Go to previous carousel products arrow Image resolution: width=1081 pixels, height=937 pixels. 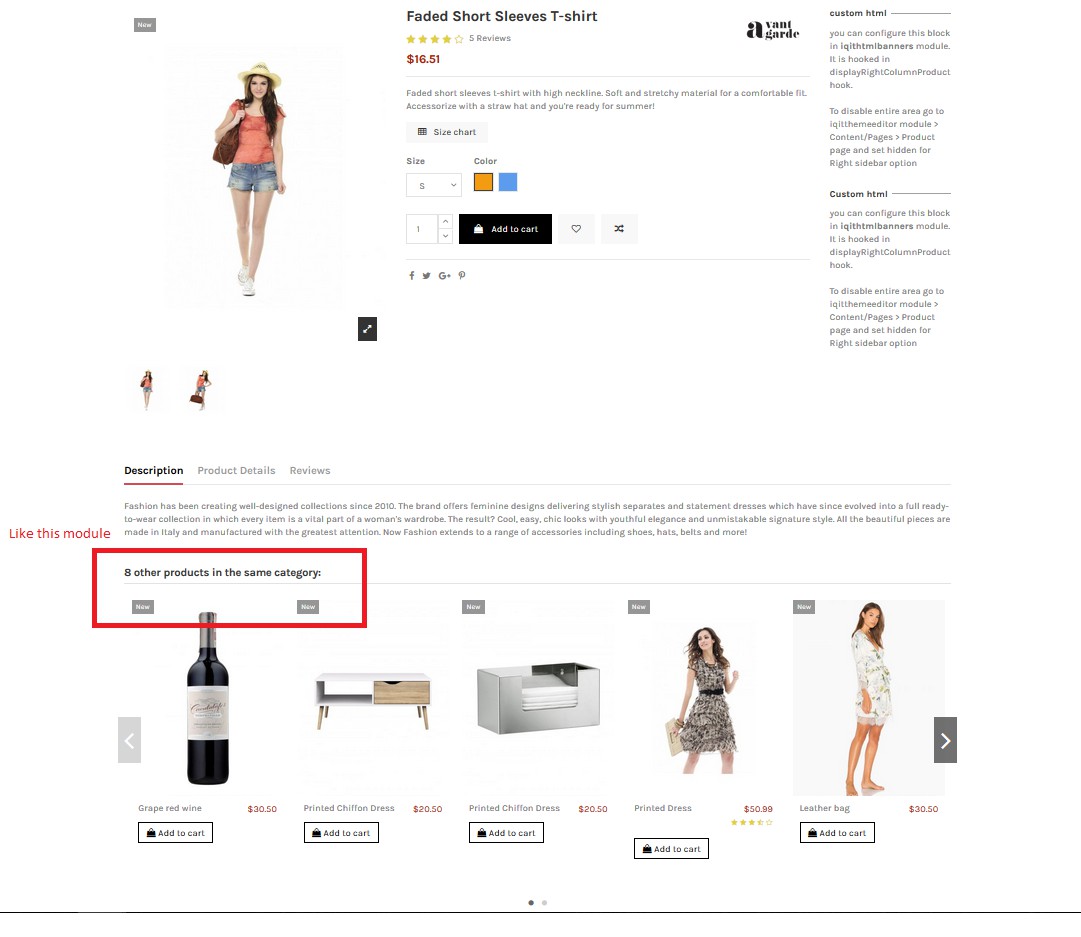tap(130, 740)
